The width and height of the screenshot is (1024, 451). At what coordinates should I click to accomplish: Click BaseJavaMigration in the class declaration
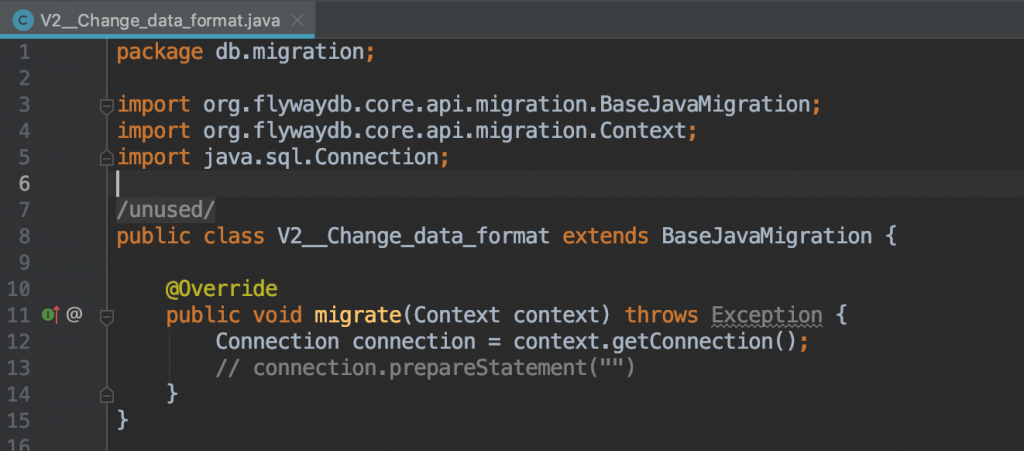tap(767, 236)
